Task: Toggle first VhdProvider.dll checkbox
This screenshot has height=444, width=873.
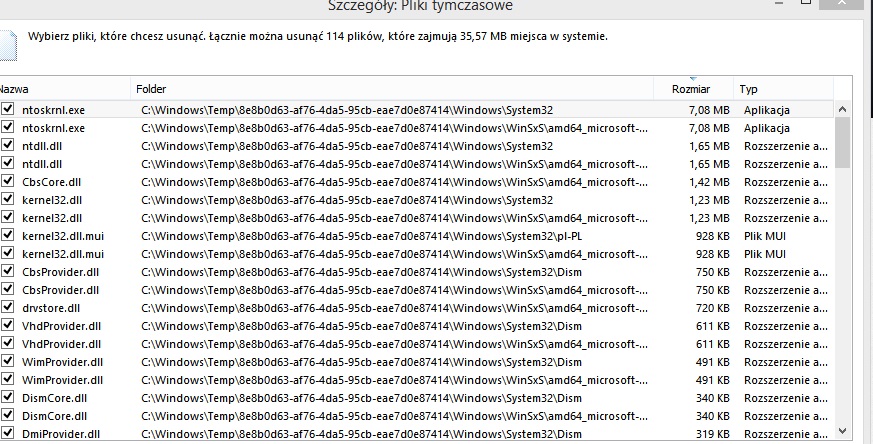Action: [7, 326]
